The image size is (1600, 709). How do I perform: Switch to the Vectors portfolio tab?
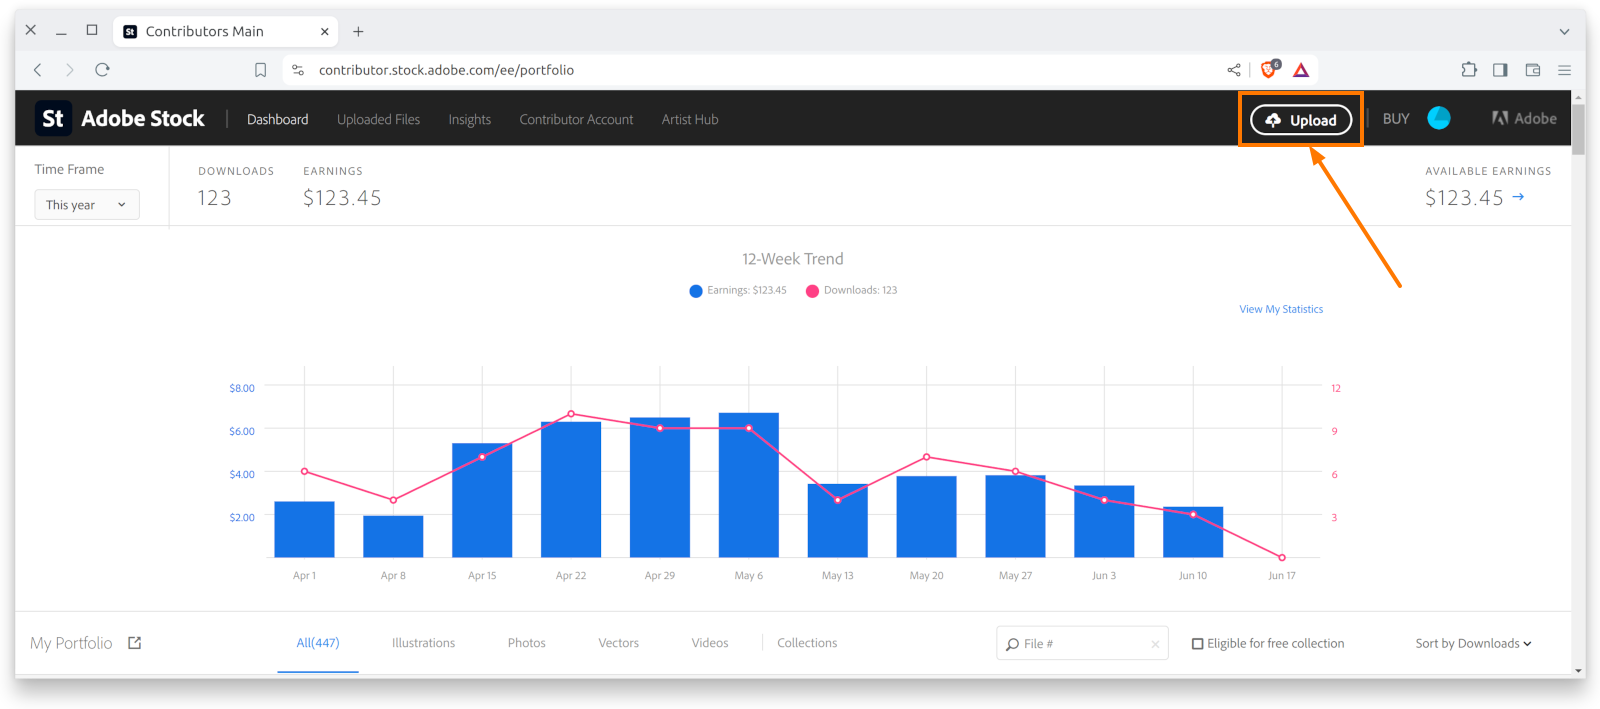[618, 643]
